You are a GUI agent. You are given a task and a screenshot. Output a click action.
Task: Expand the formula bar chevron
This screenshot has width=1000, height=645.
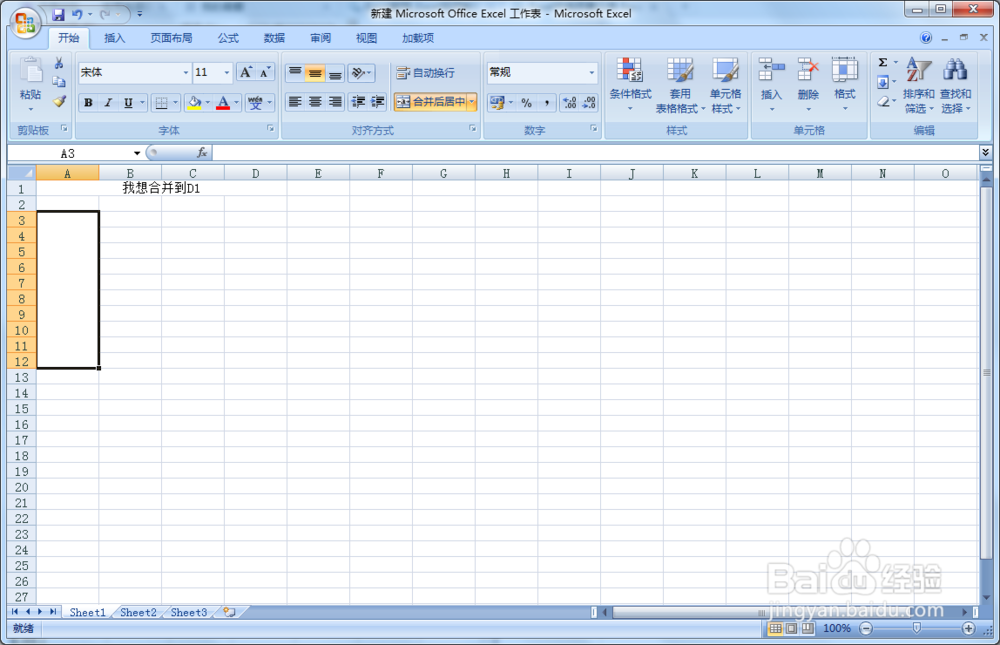(x=985, y=152)
